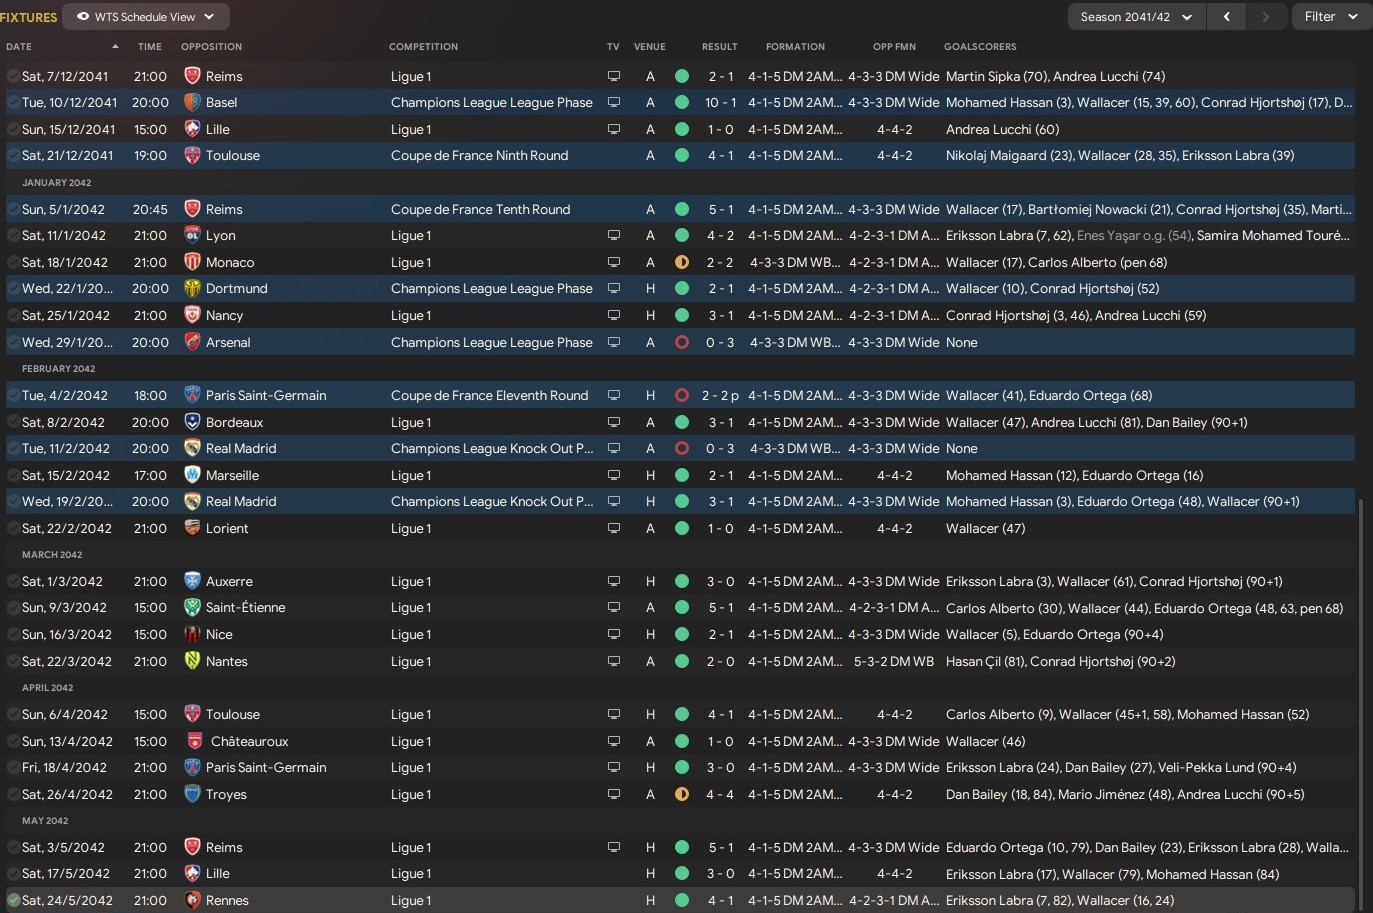Screen dimensions: 1373x913
Task: Click the orange draw indicator for Monaco match
Action: click(682, 262)
